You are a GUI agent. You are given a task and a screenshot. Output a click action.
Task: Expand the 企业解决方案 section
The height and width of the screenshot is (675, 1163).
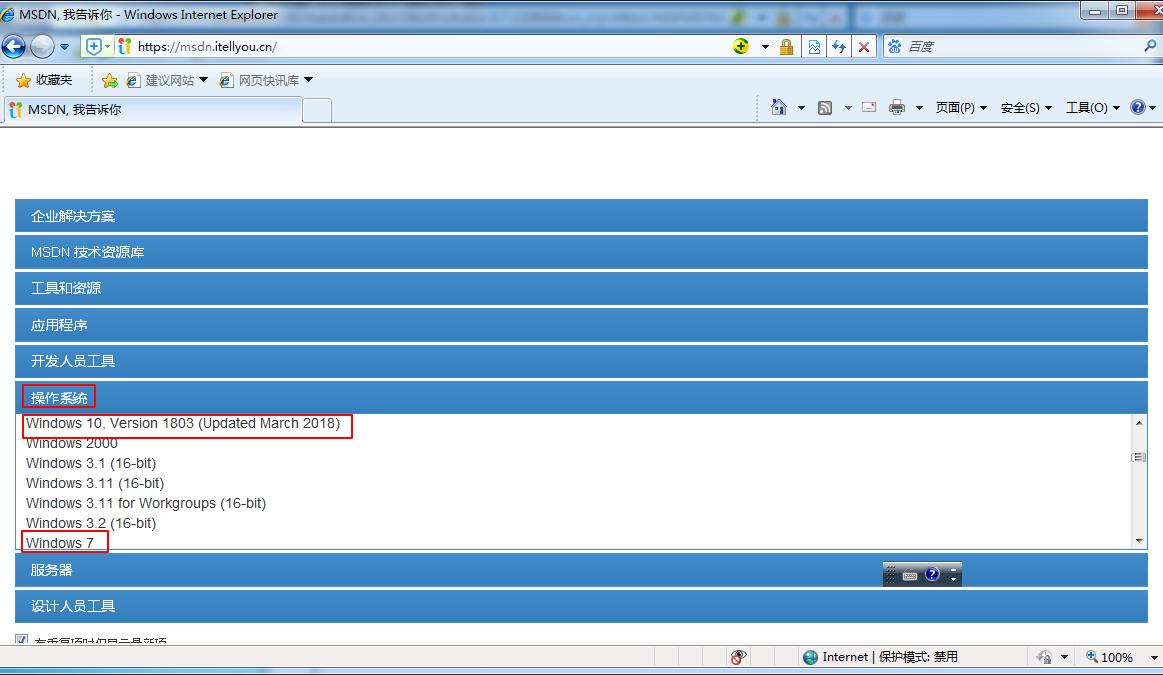click(x=581, y=216)
